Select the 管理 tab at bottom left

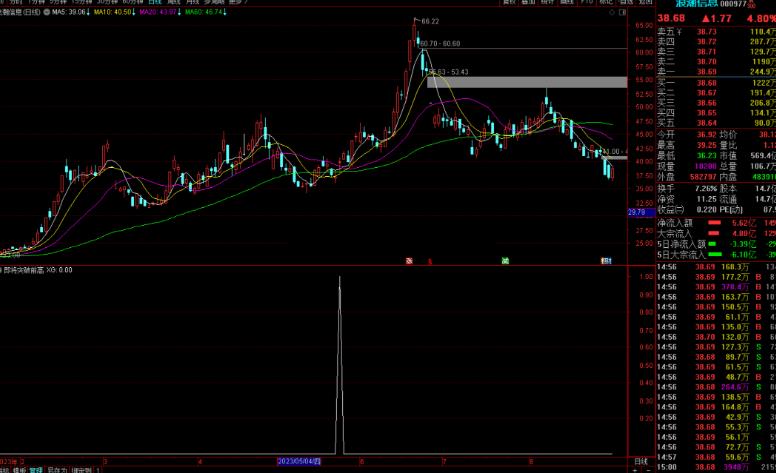36,470
